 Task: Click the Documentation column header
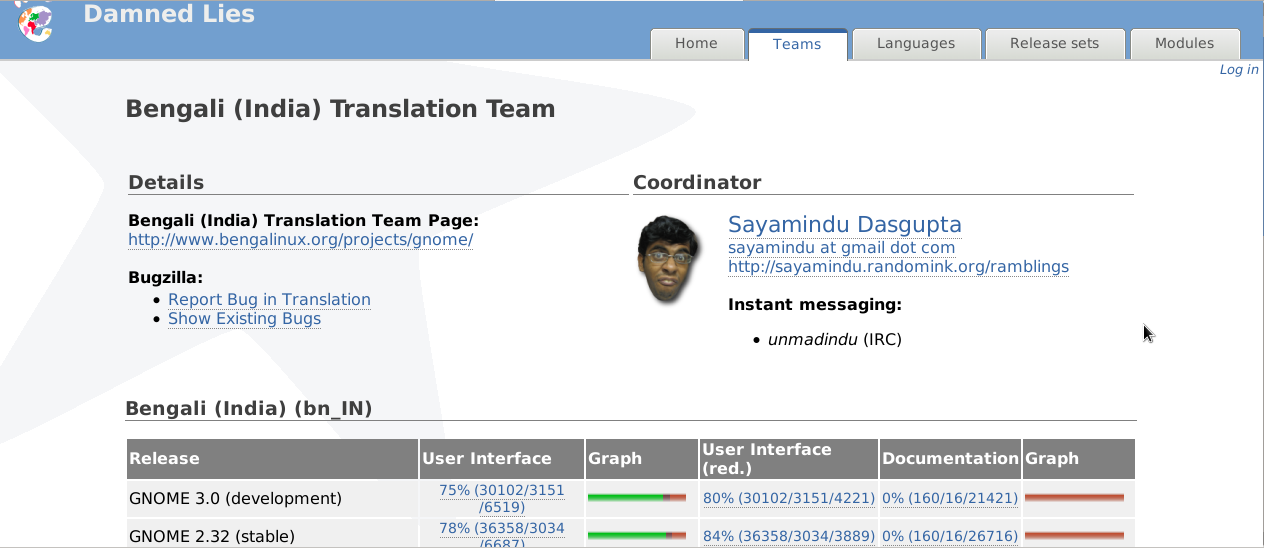(950, 459)
